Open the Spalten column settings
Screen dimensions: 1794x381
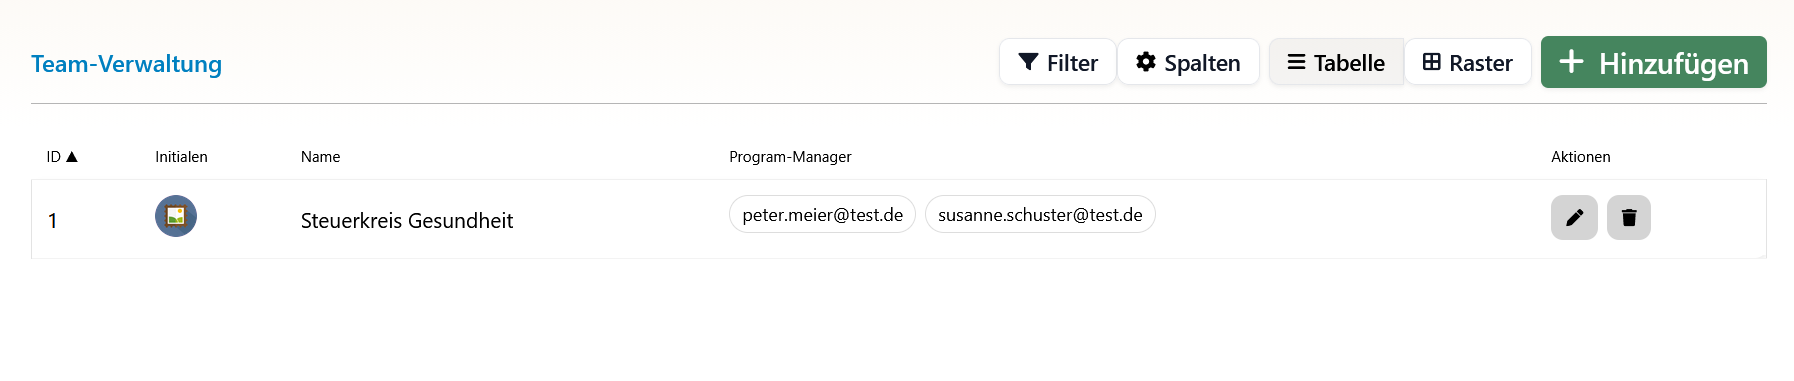[1188, 62]
